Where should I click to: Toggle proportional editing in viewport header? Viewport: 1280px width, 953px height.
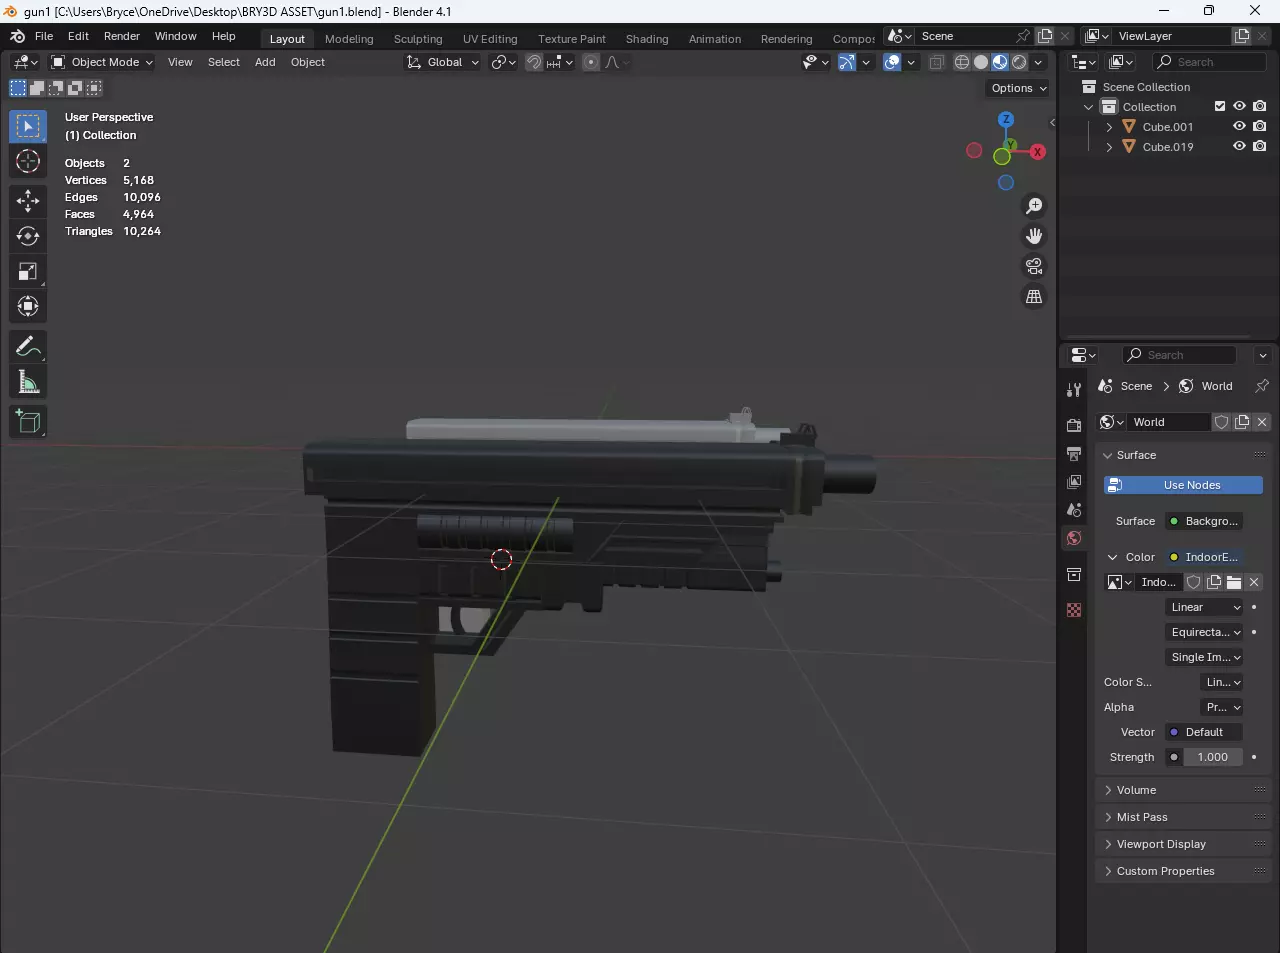[x=591, y=62]
